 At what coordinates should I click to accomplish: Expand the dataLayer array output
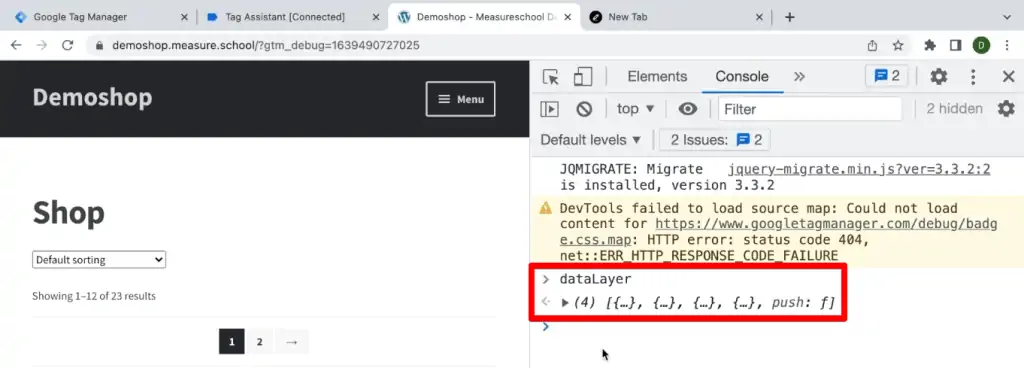[566, 303]
